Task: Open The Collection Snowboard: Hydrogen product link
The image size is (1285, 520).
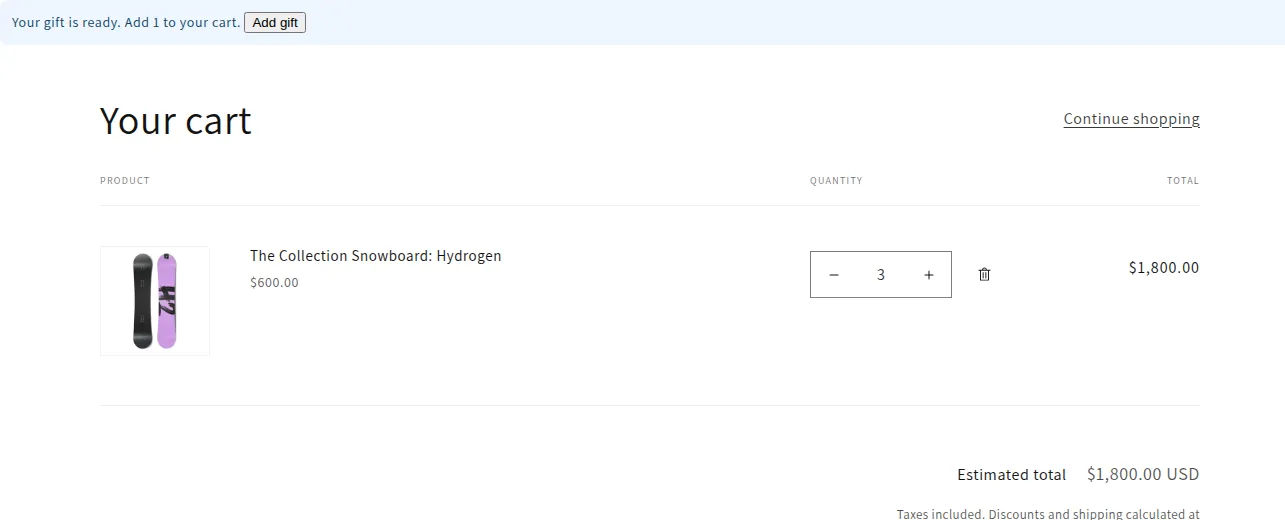Action: [375, 256]
